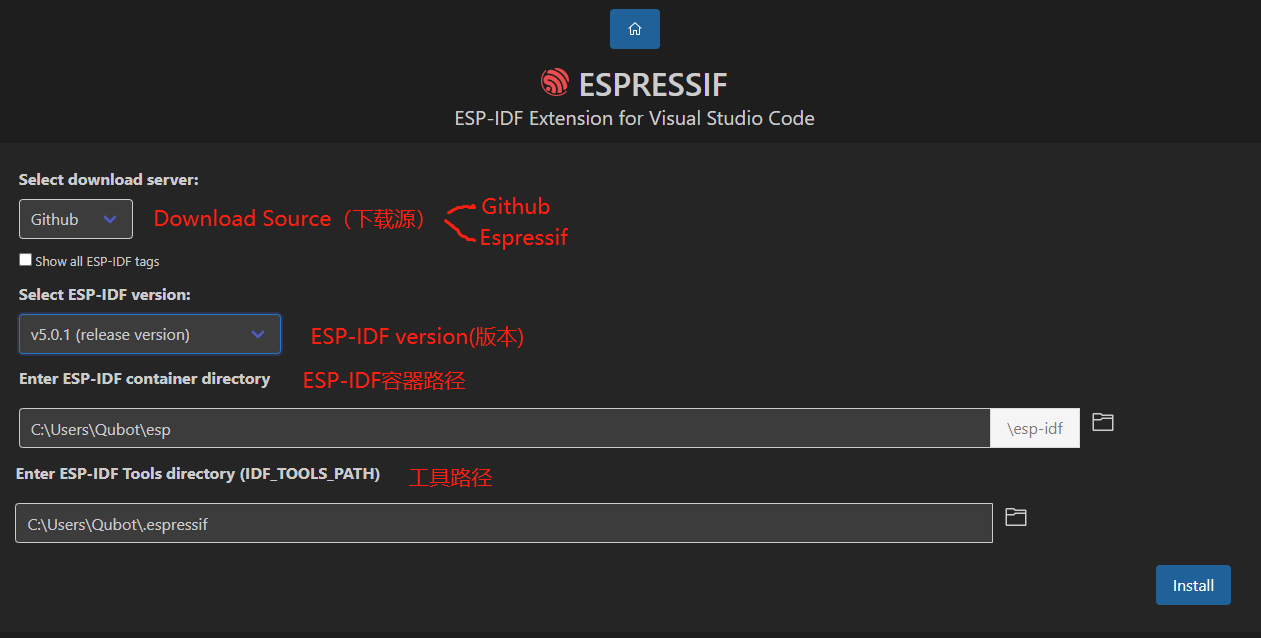This screenshot has width=1261, height=638.
Task: Click the "ESP-IDF Extension for Visual Studio Code" subtitle
Action: pos(634,118)
